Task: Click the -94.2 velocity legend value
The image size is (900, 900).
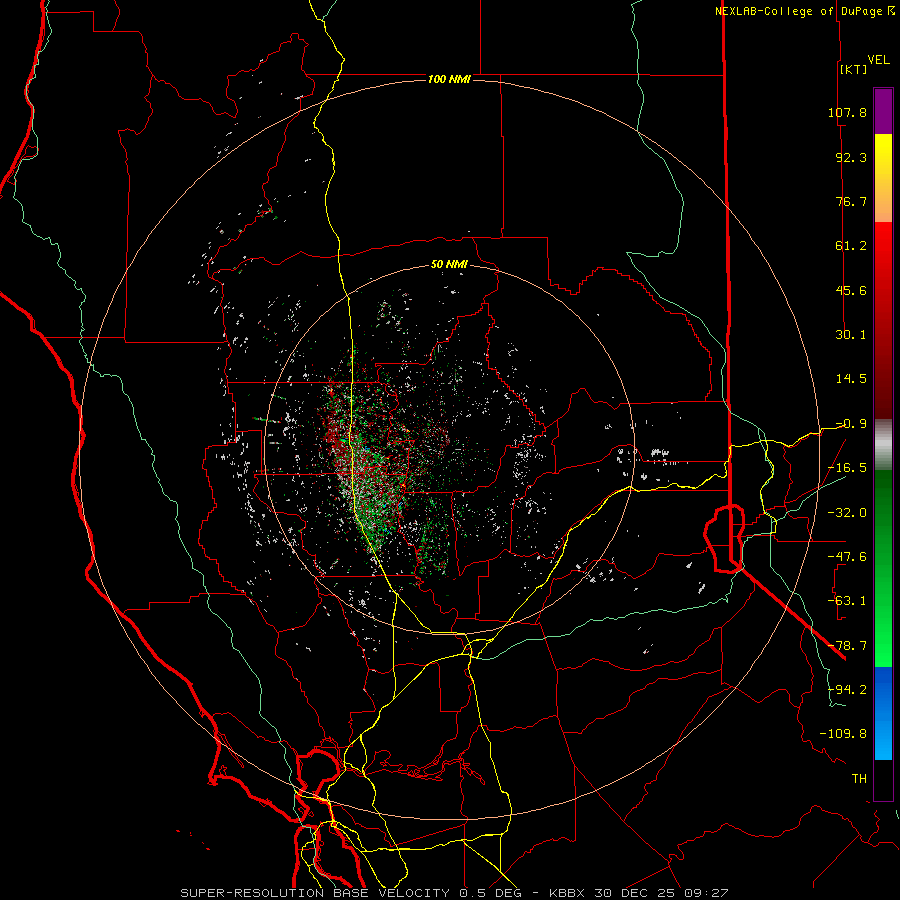Action: tap(847, 689)
